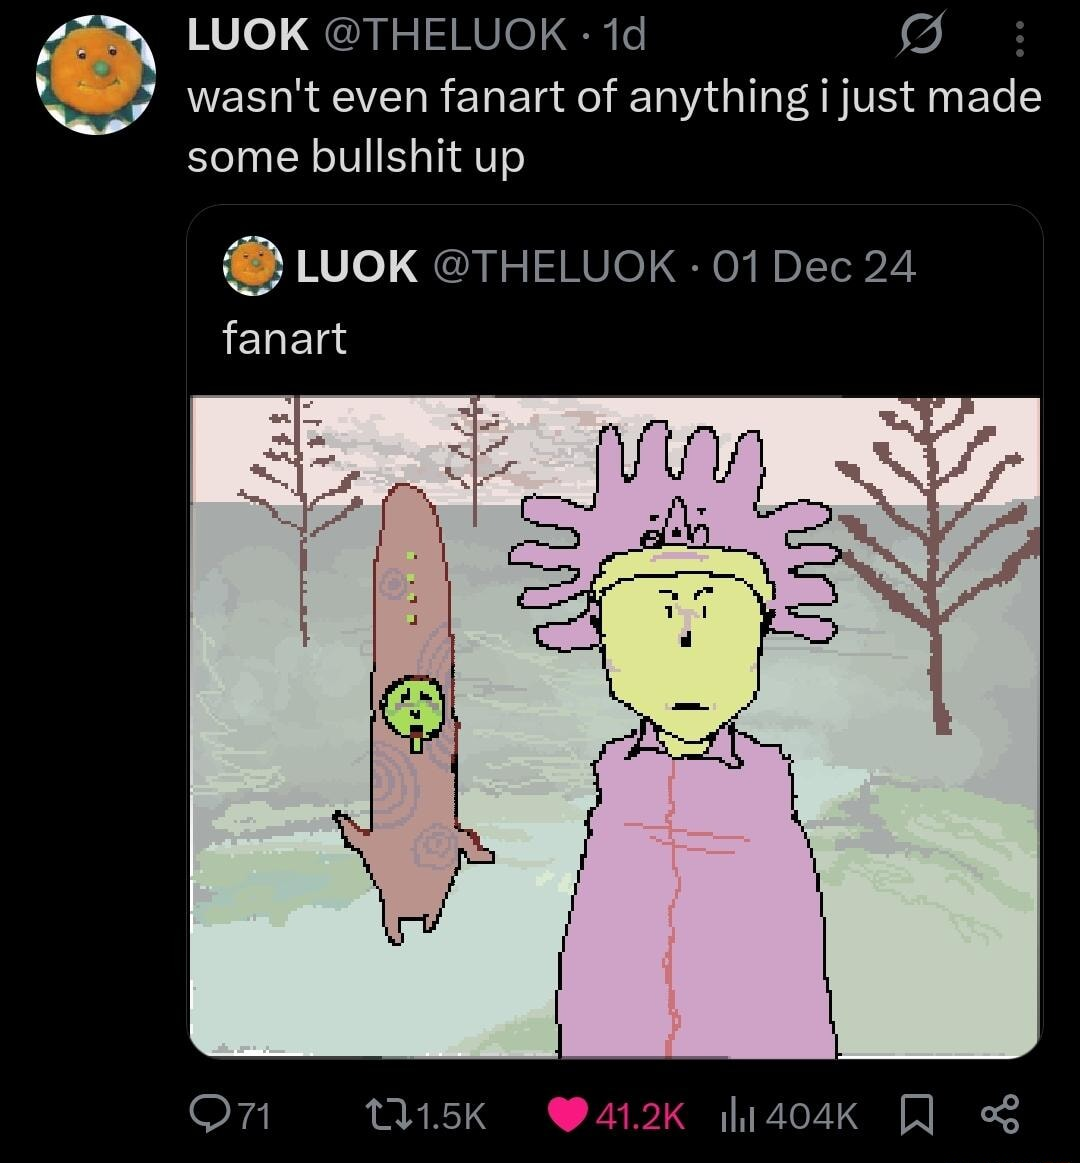Open the pixel art fanart image
The width and height of the screenshot is (1080, 1163).
click(x=615, y=726)
